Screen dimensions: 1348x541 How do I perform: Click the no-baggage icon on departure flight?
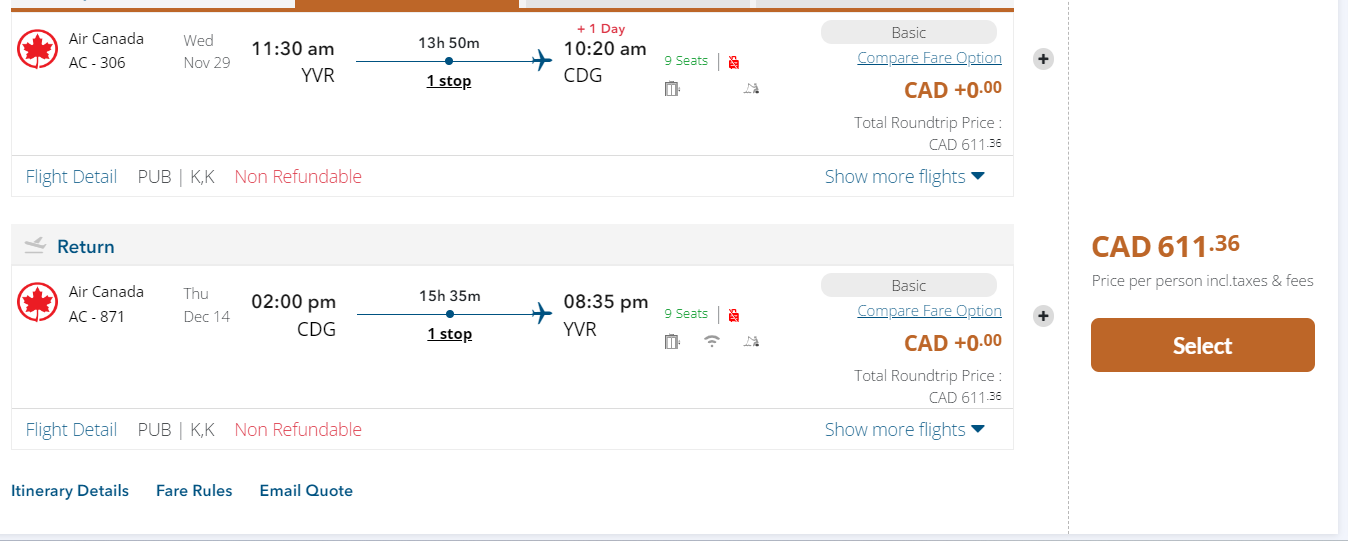(x=734, y=62)
